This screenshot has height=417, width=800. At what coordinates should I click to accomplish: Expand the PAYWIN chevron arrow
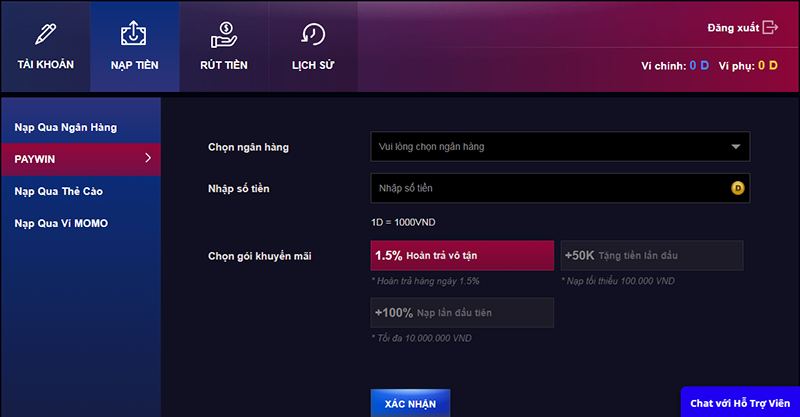click(148, 158)
